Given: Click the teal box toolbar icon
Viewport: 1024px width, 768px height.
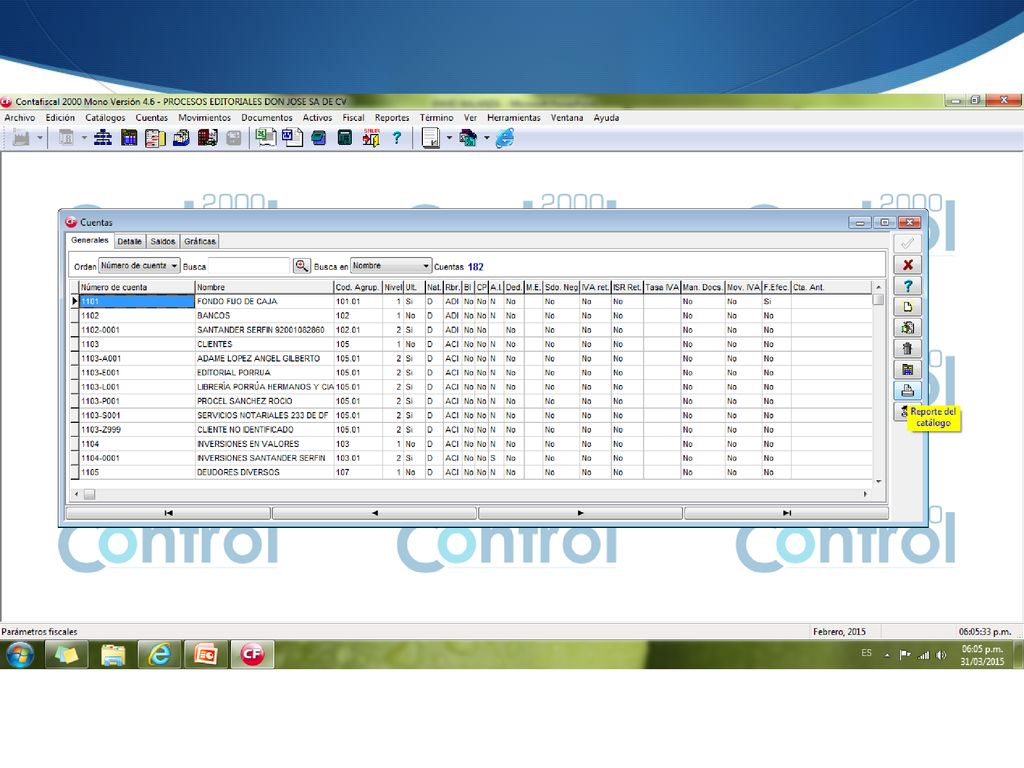Looking at the screenshot, I should 319,138.
